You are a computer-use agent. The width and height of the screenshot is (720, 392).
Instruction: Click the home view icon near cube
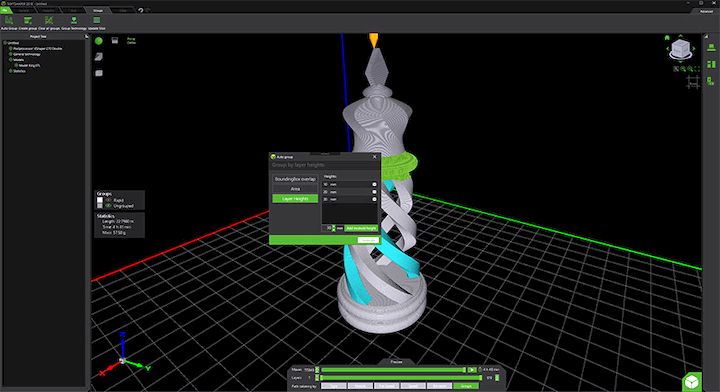(667, 38)
